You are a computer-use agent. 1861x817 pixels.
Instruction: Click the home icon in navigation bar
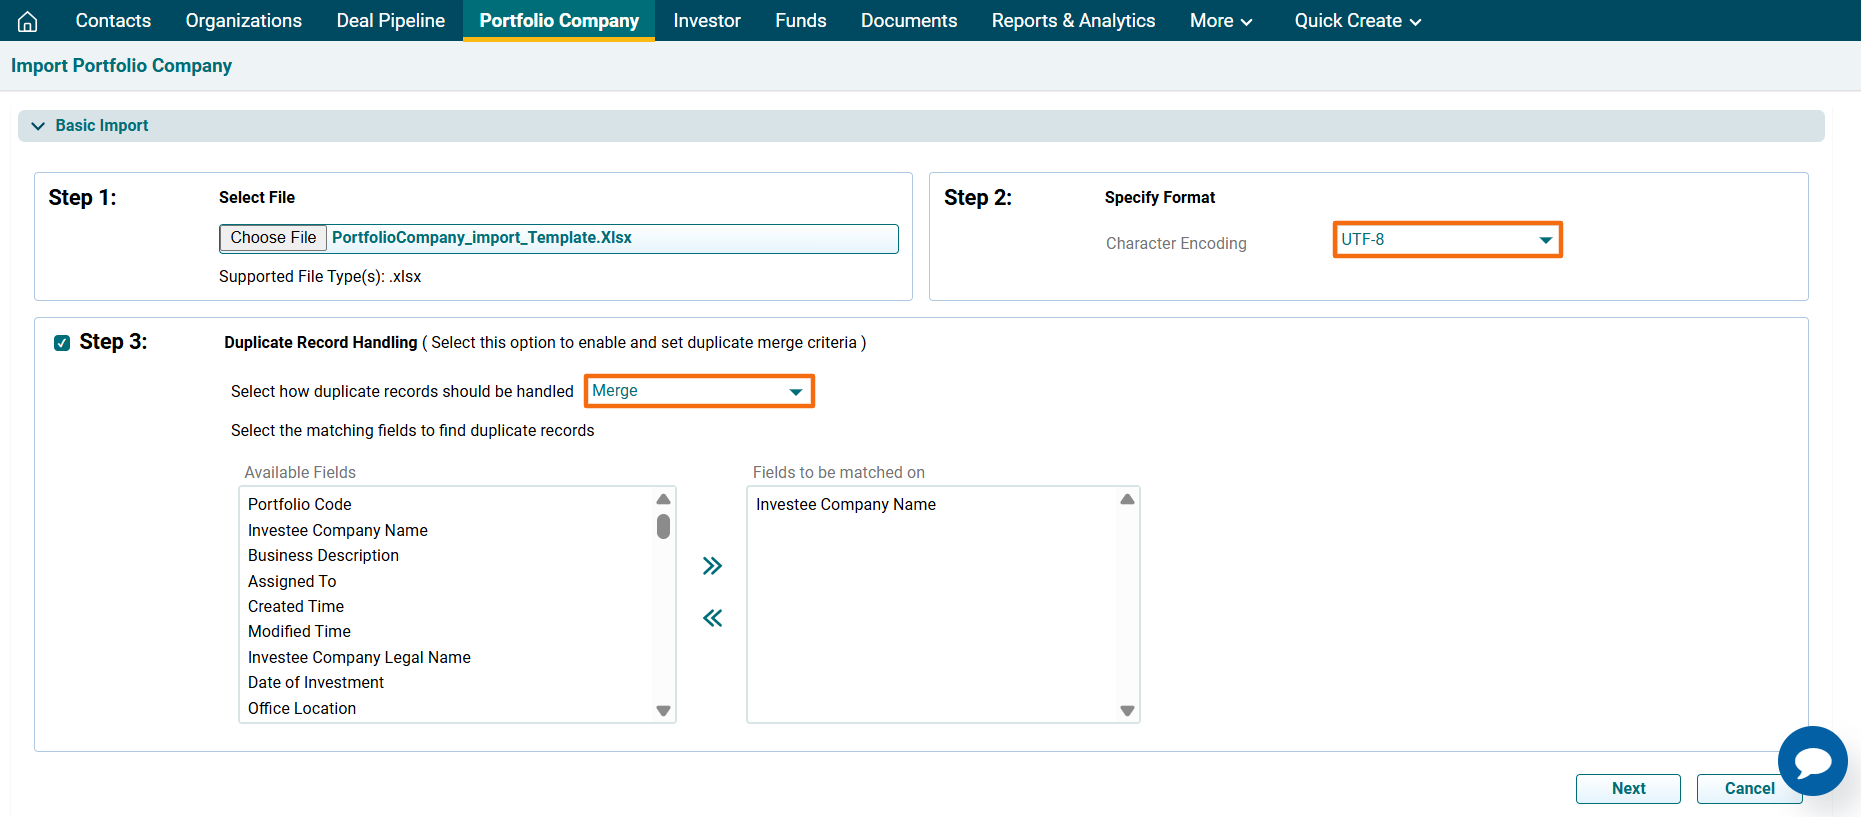28,21
